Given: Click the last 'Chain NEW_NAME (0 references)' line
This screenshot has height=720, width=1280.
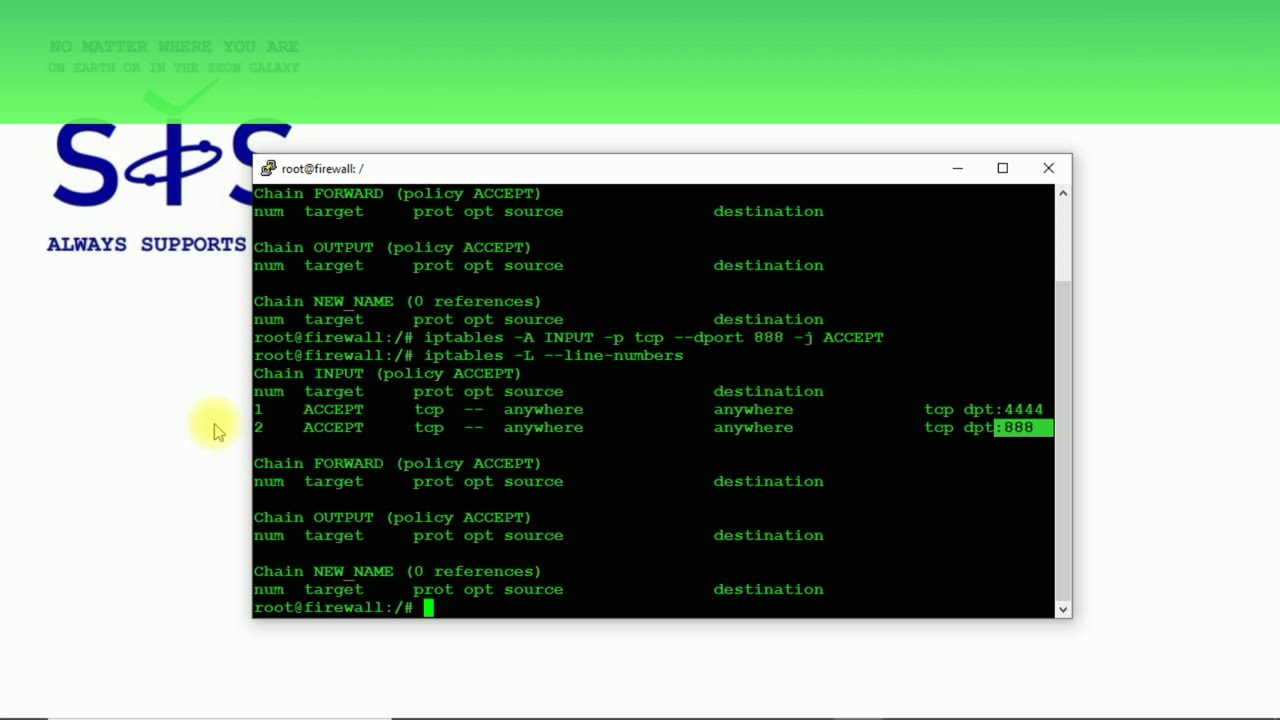Looking at the screenshot, I should coord(397,571).
